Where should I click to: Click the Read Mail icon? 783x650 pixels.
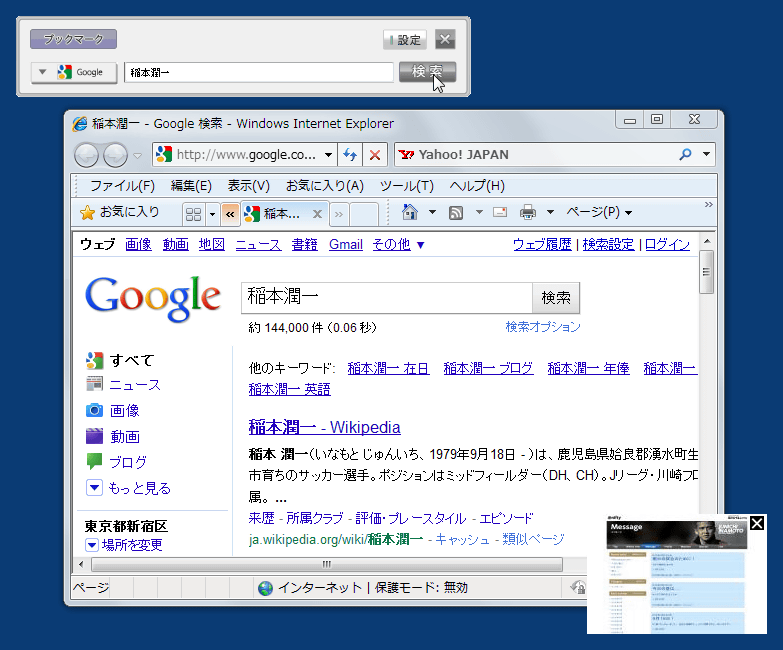tap(500, 212)
